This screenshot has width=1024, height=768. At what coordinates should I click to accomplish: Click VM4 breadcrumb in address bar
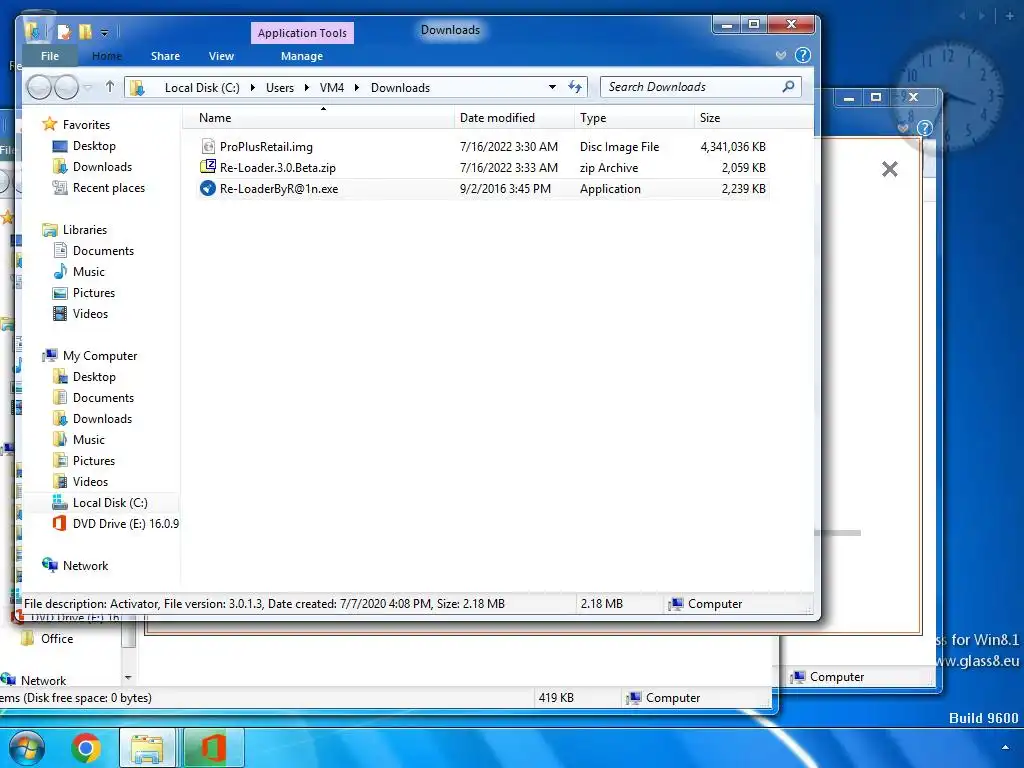point(332,88)
